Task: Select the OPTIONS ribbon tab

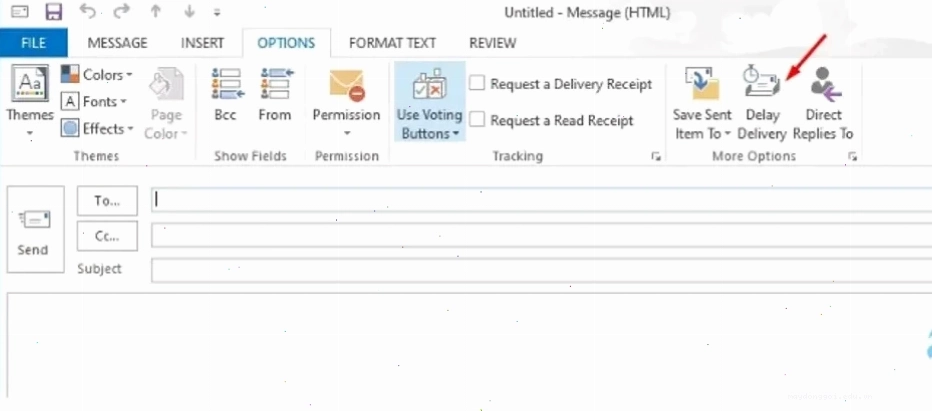Action: pos(286,43)
